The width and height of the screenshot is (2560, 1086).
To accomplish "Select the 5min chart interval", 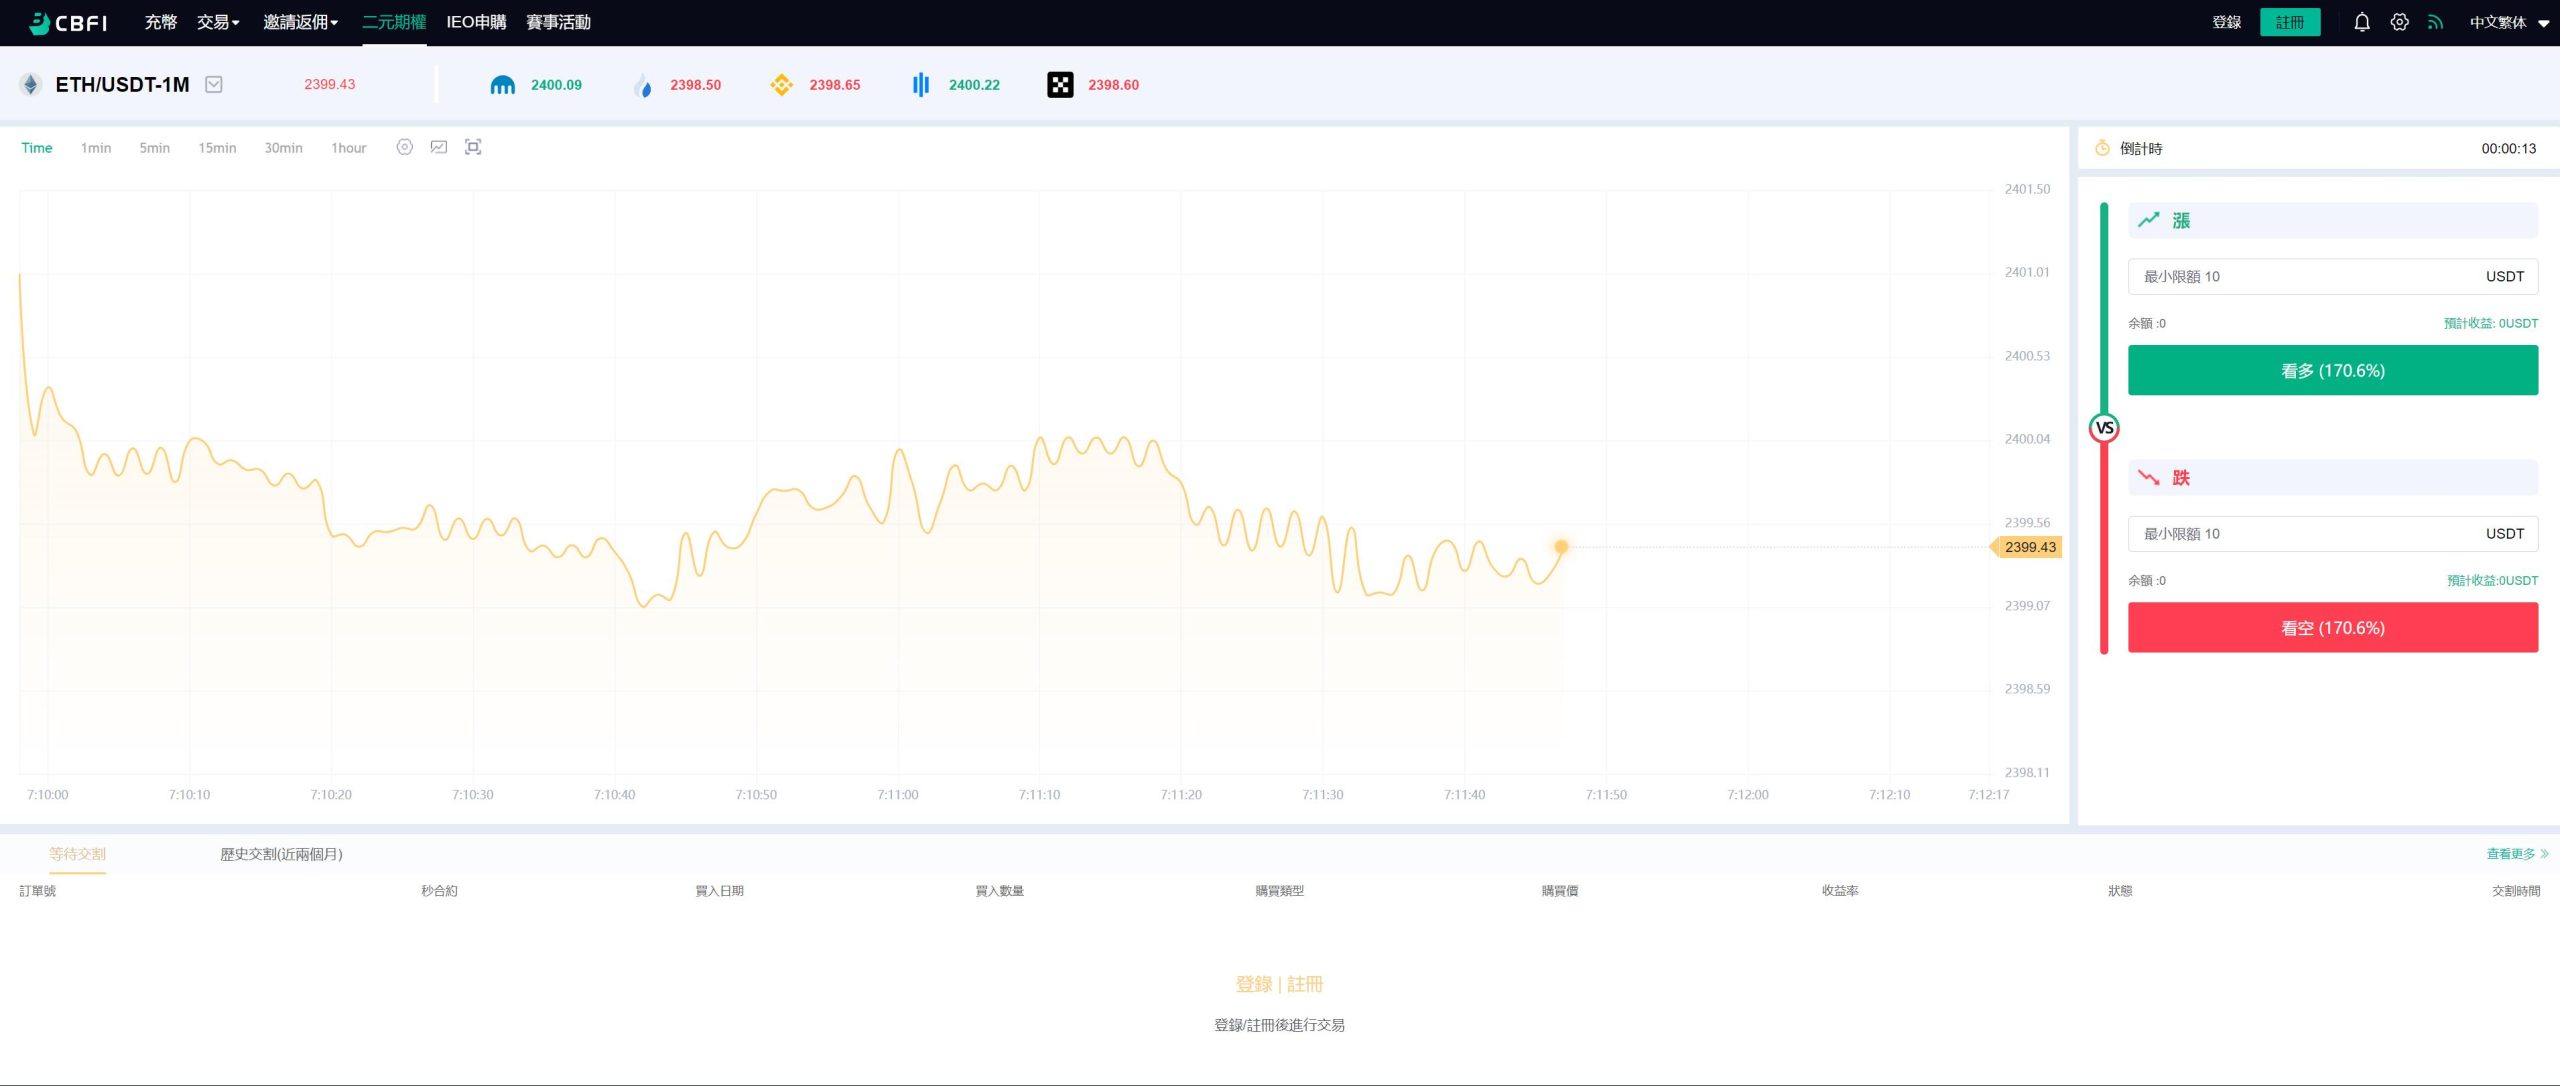I will [154, 148].
